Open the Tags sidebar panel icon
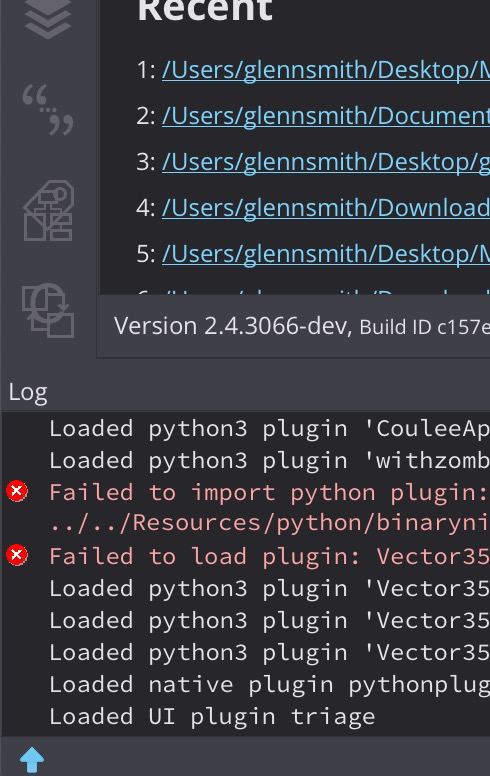 [49, 210]
